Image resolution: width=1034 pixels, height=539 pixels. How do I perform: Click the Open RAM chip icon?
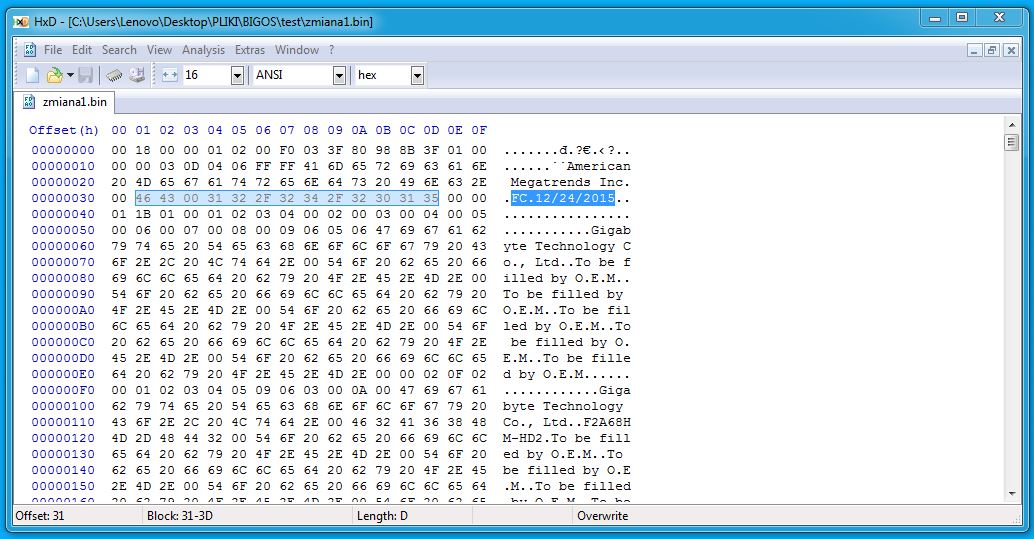pyautogui.click(x=114, y=75)
